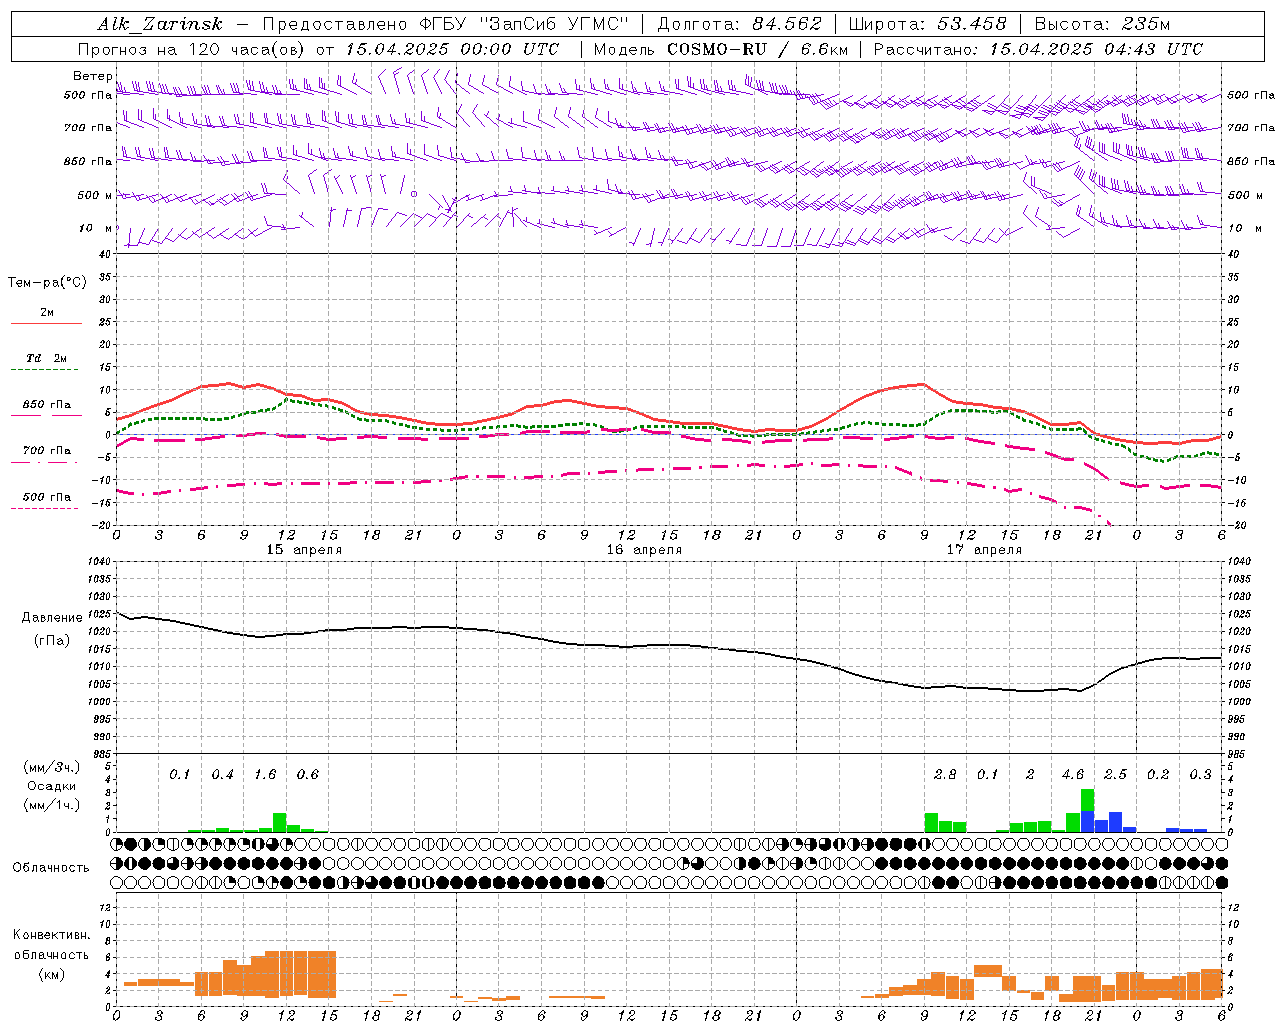Image resolution: width=1280 pixels, height=1024 pixels.
Task: Click the 3-hour precipitation total 0.6
Action: (307, 775)
